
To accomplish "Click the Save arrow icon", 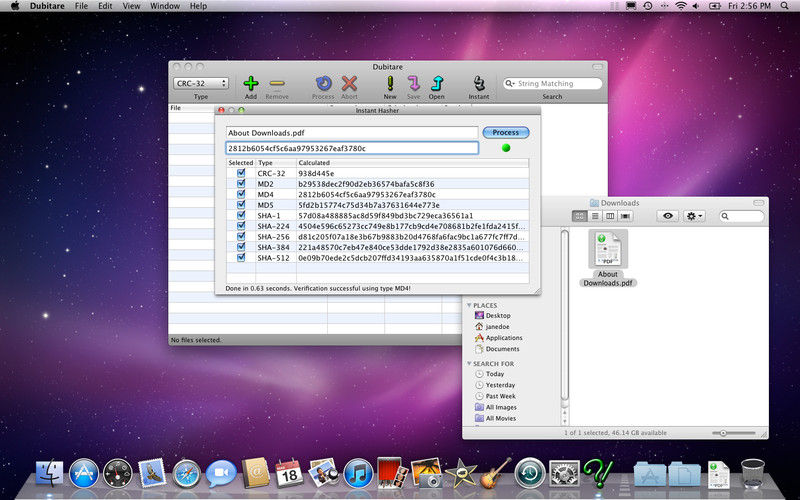I will coord(414,83).
